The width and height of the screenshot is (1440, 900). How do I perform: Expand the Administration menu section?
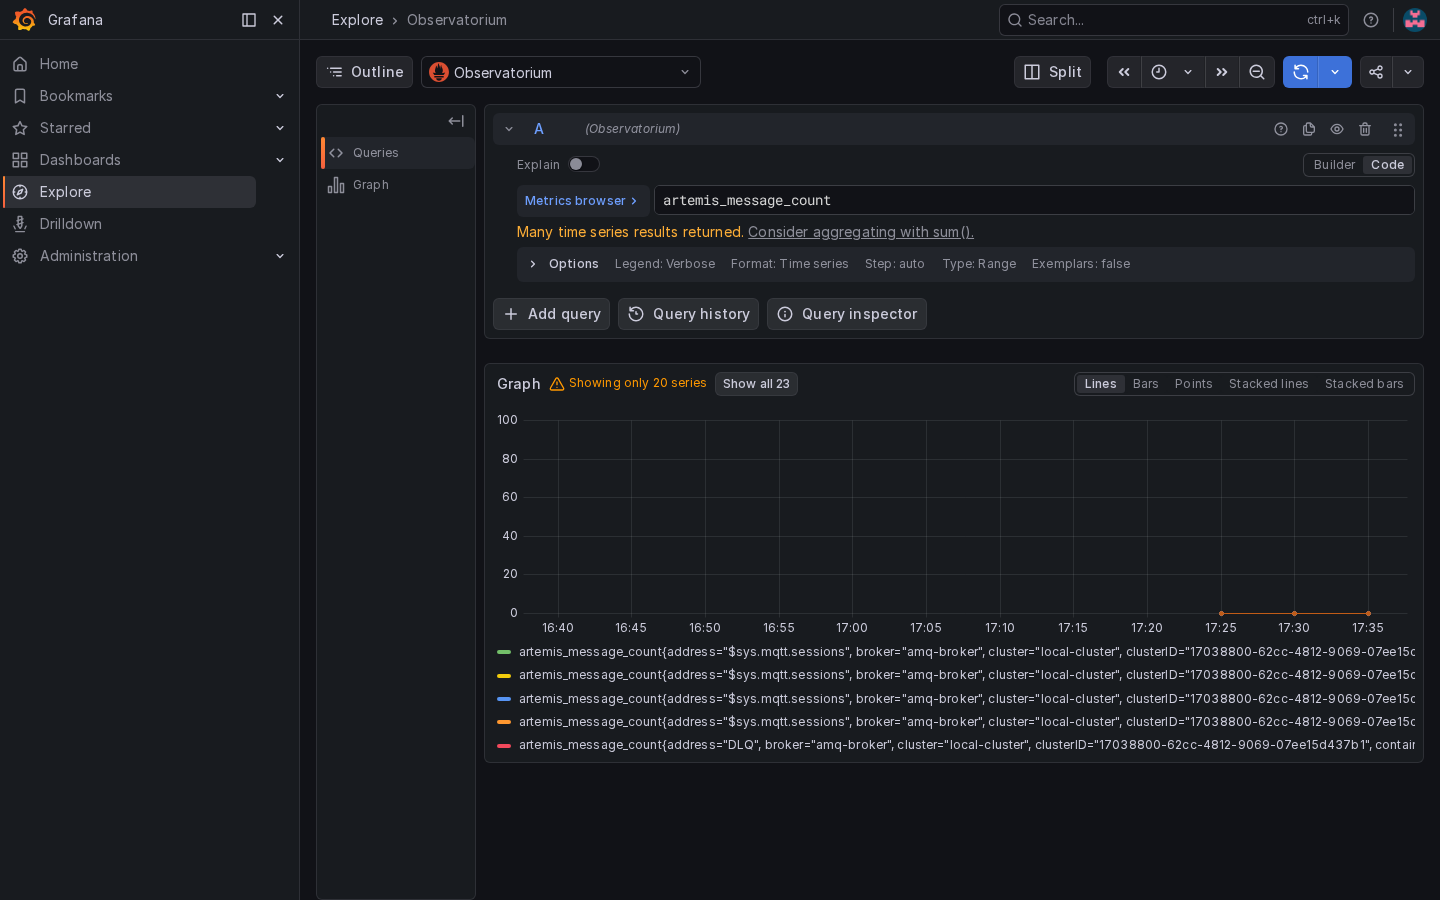pos(280,256)
